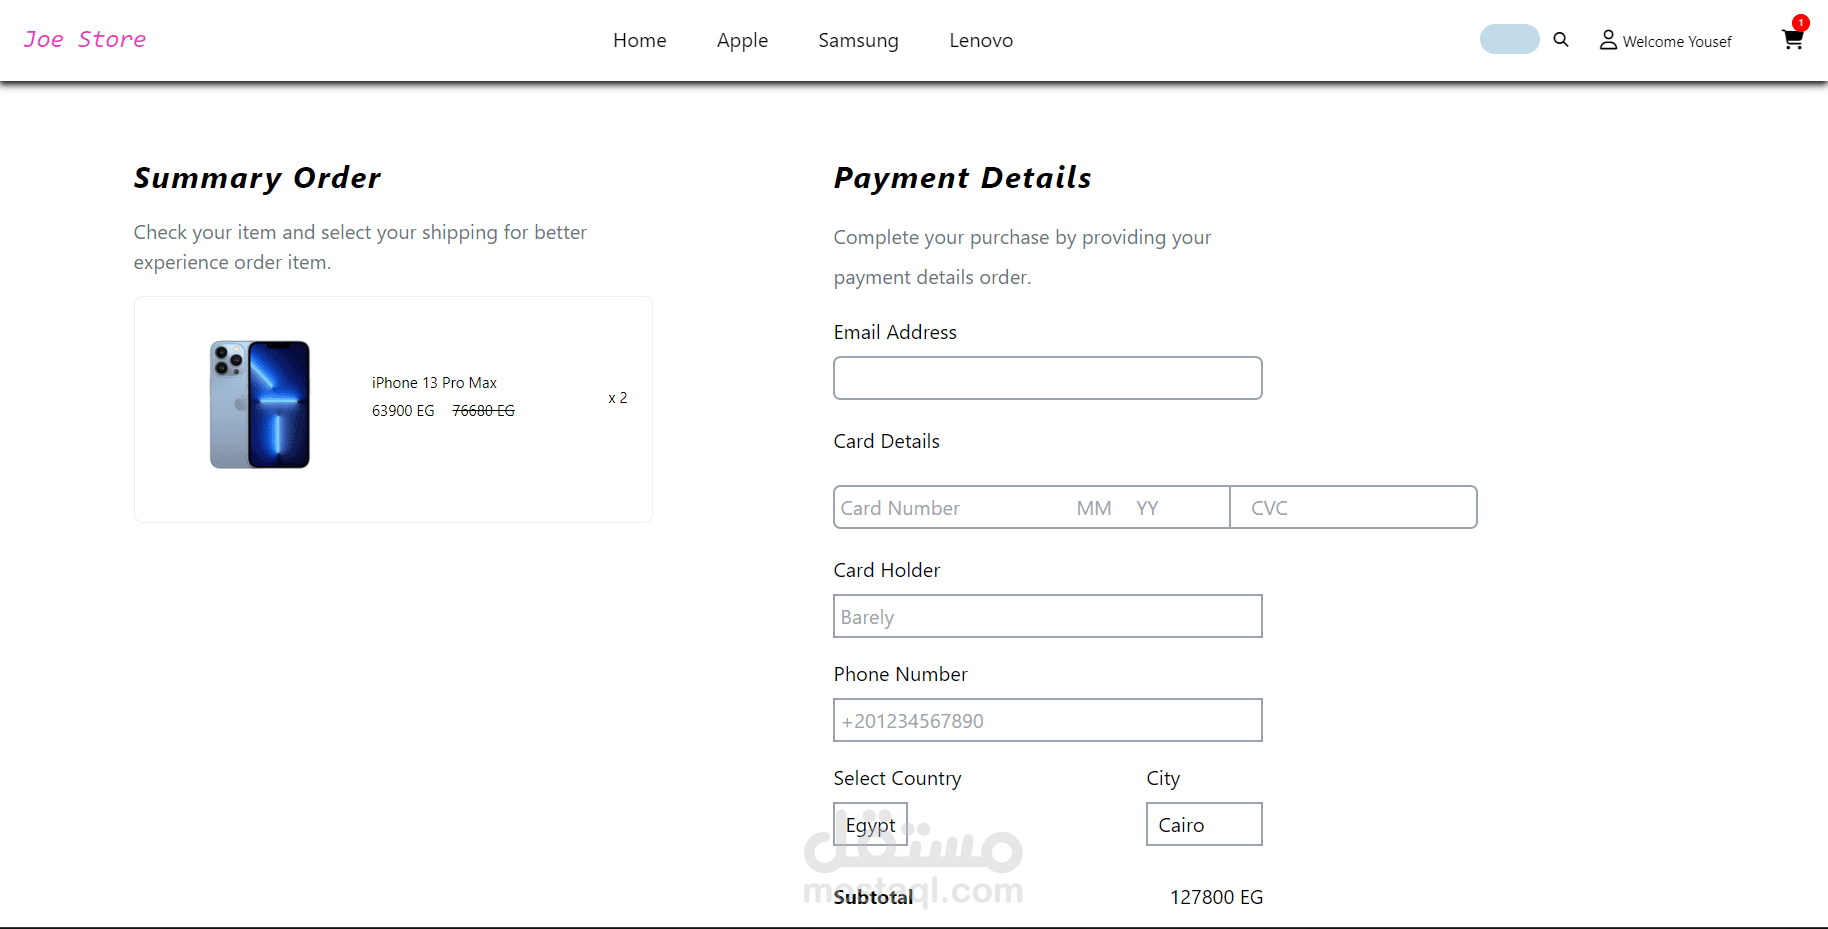Click the iPhone 13 Pro Max product name
This screenshot has height=929, width=1828.
[x=434, y=383]
